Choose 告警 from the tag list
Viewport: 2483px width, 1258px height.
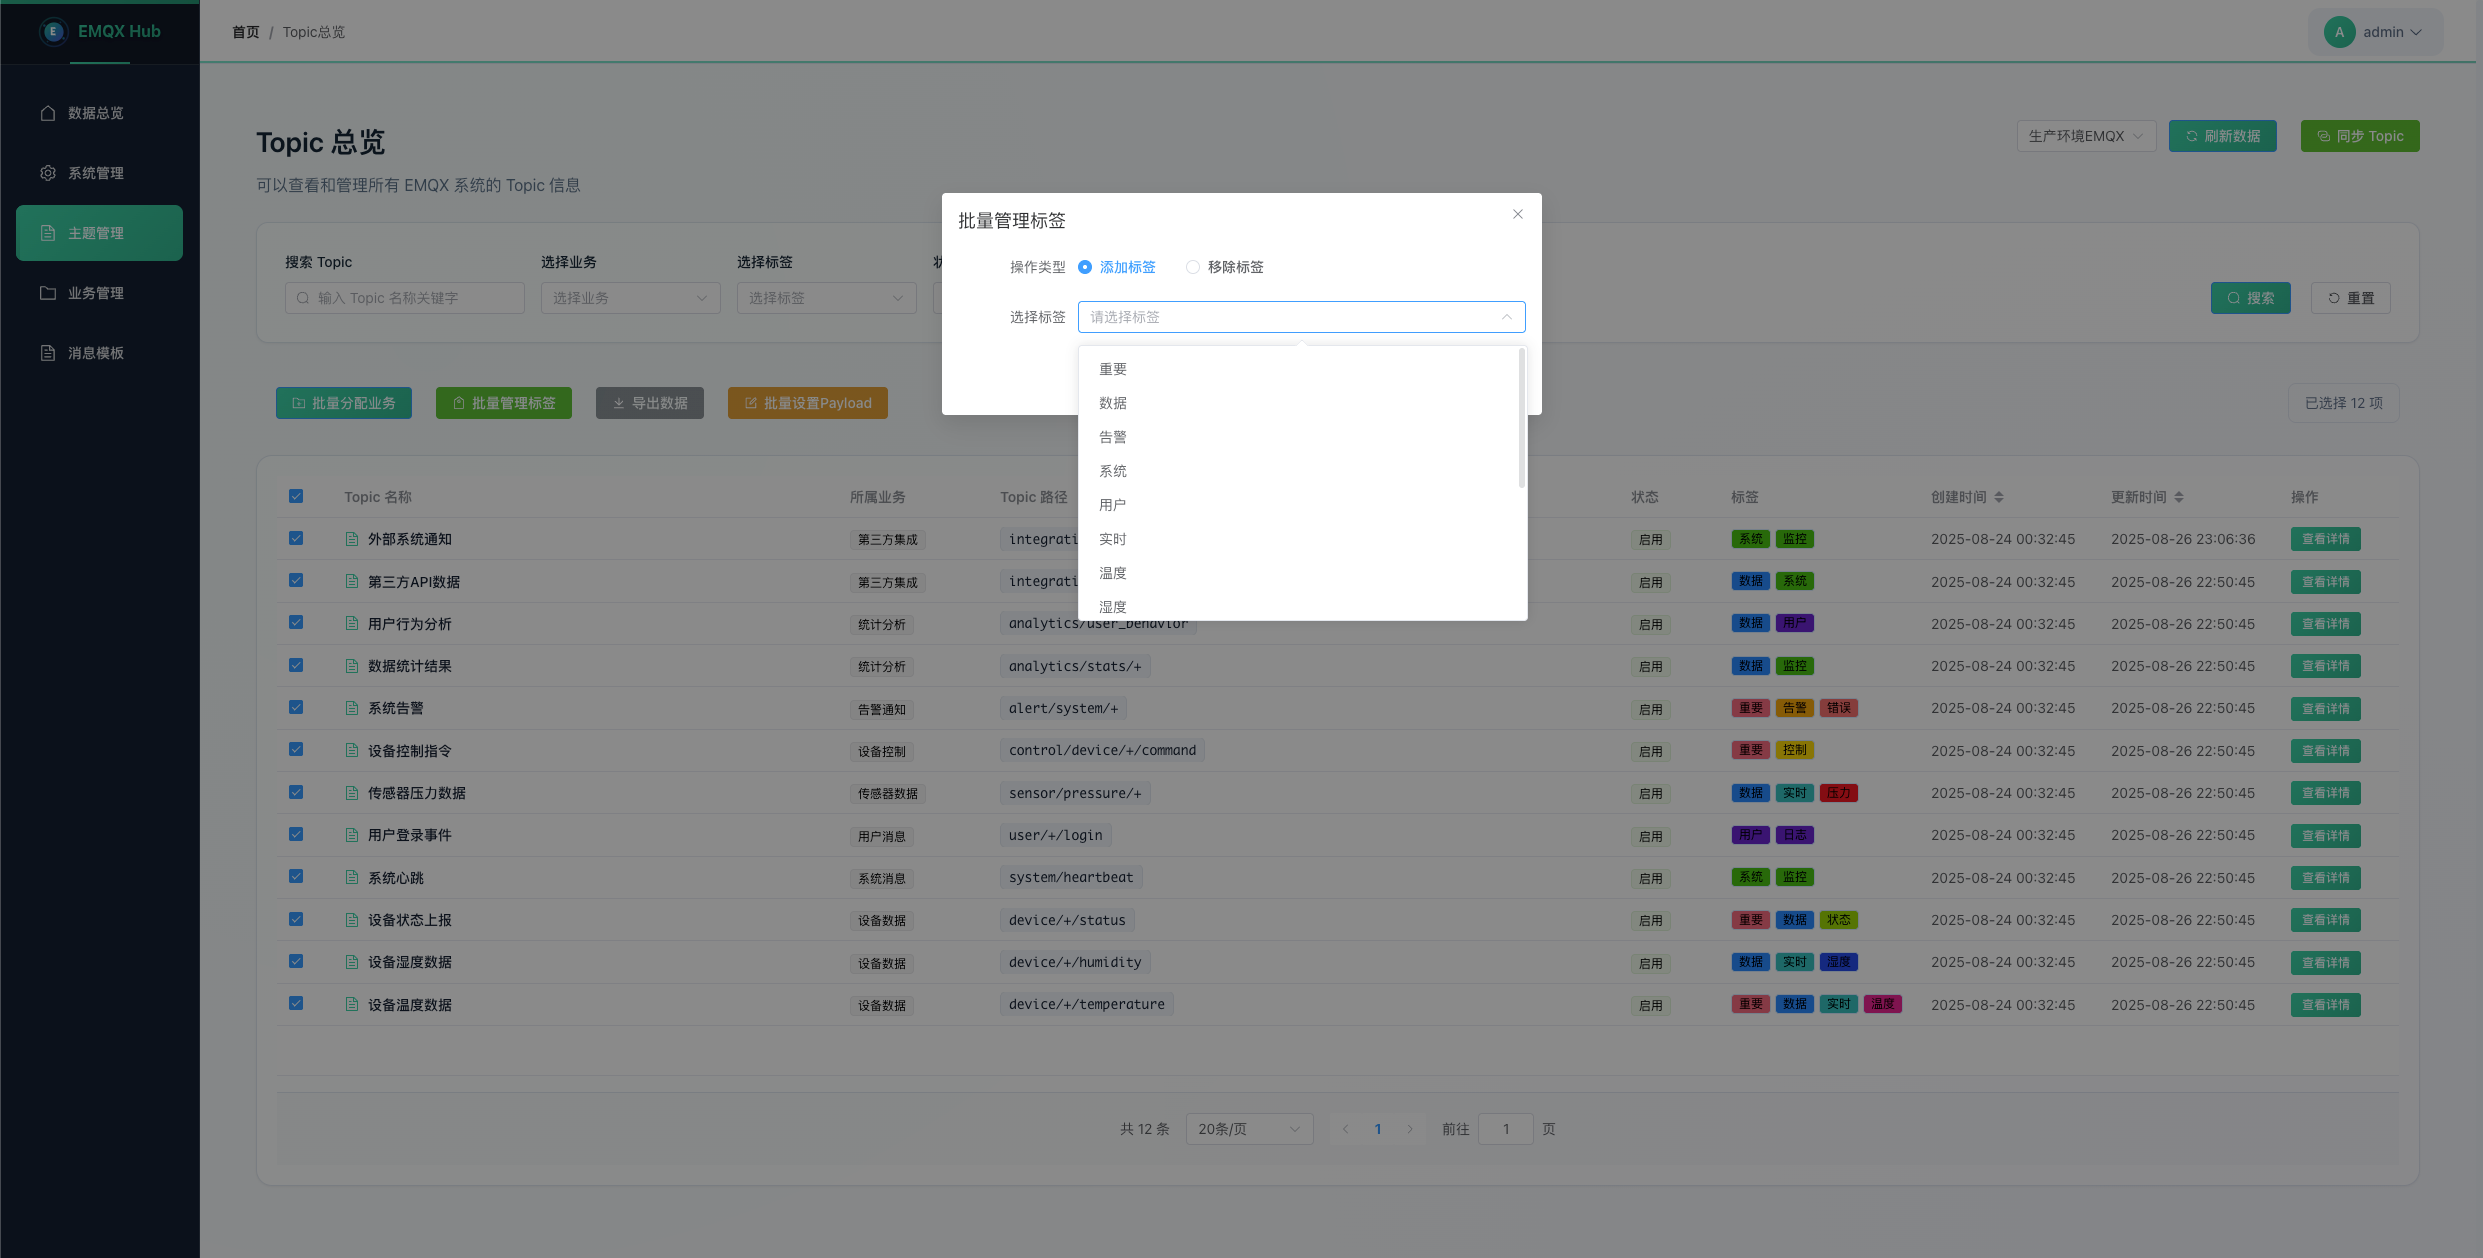tap(1113, 437)
